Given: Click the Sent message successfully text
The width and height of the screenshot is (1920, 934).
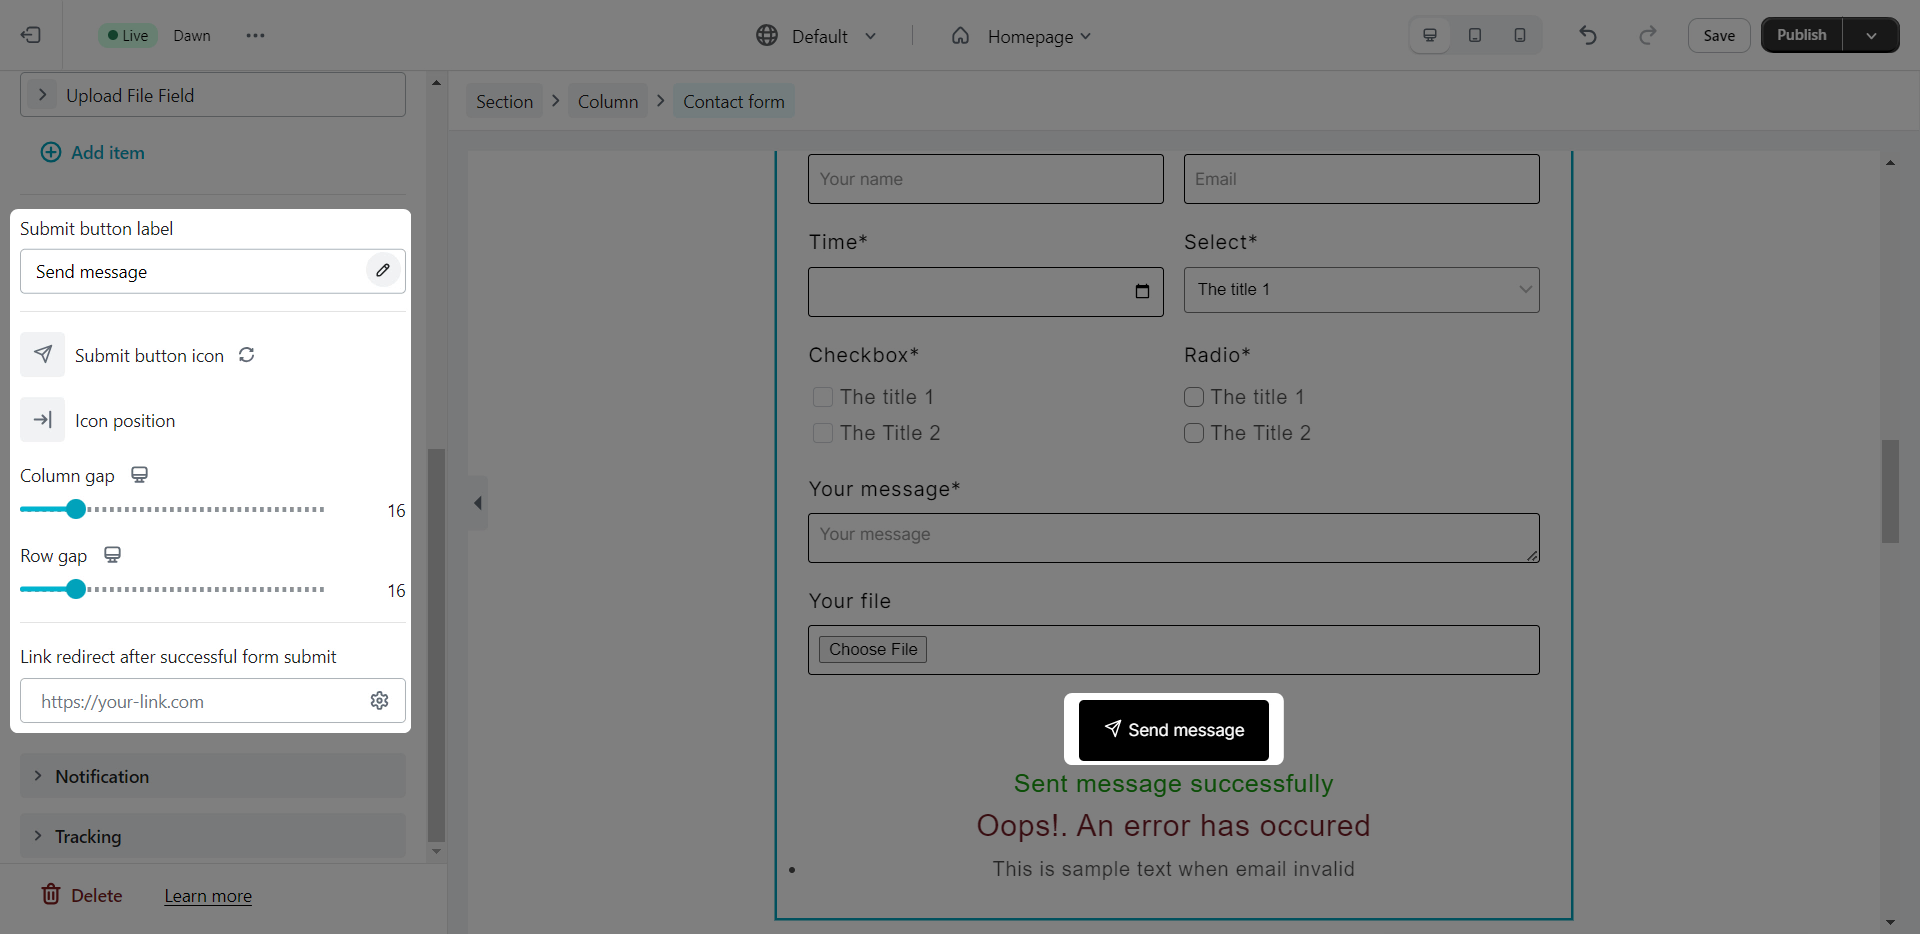Looking at the screenshot, I should [x=1174, y=783].
